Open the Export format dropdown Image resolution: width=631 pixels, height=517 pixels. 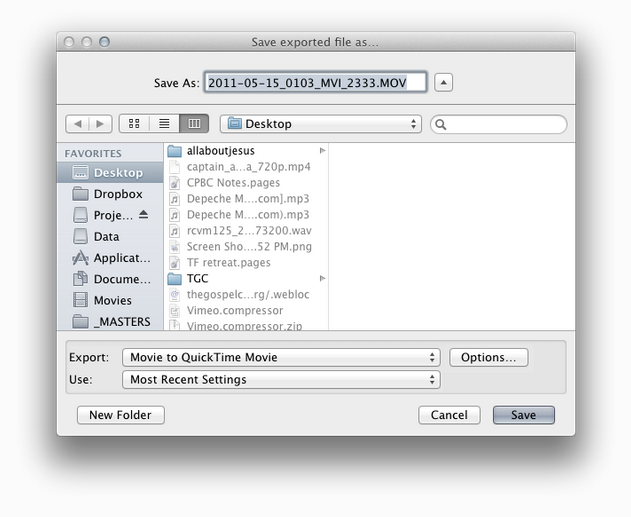pos(281,357)
